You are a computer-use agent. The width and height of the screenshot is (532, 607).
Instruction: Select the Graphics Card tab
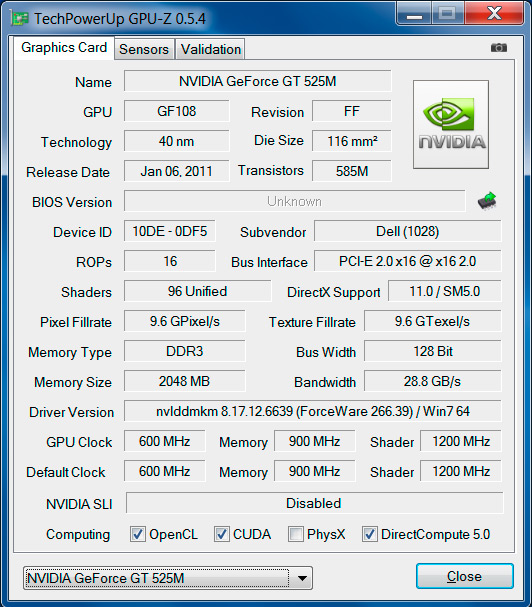point(64,48)
